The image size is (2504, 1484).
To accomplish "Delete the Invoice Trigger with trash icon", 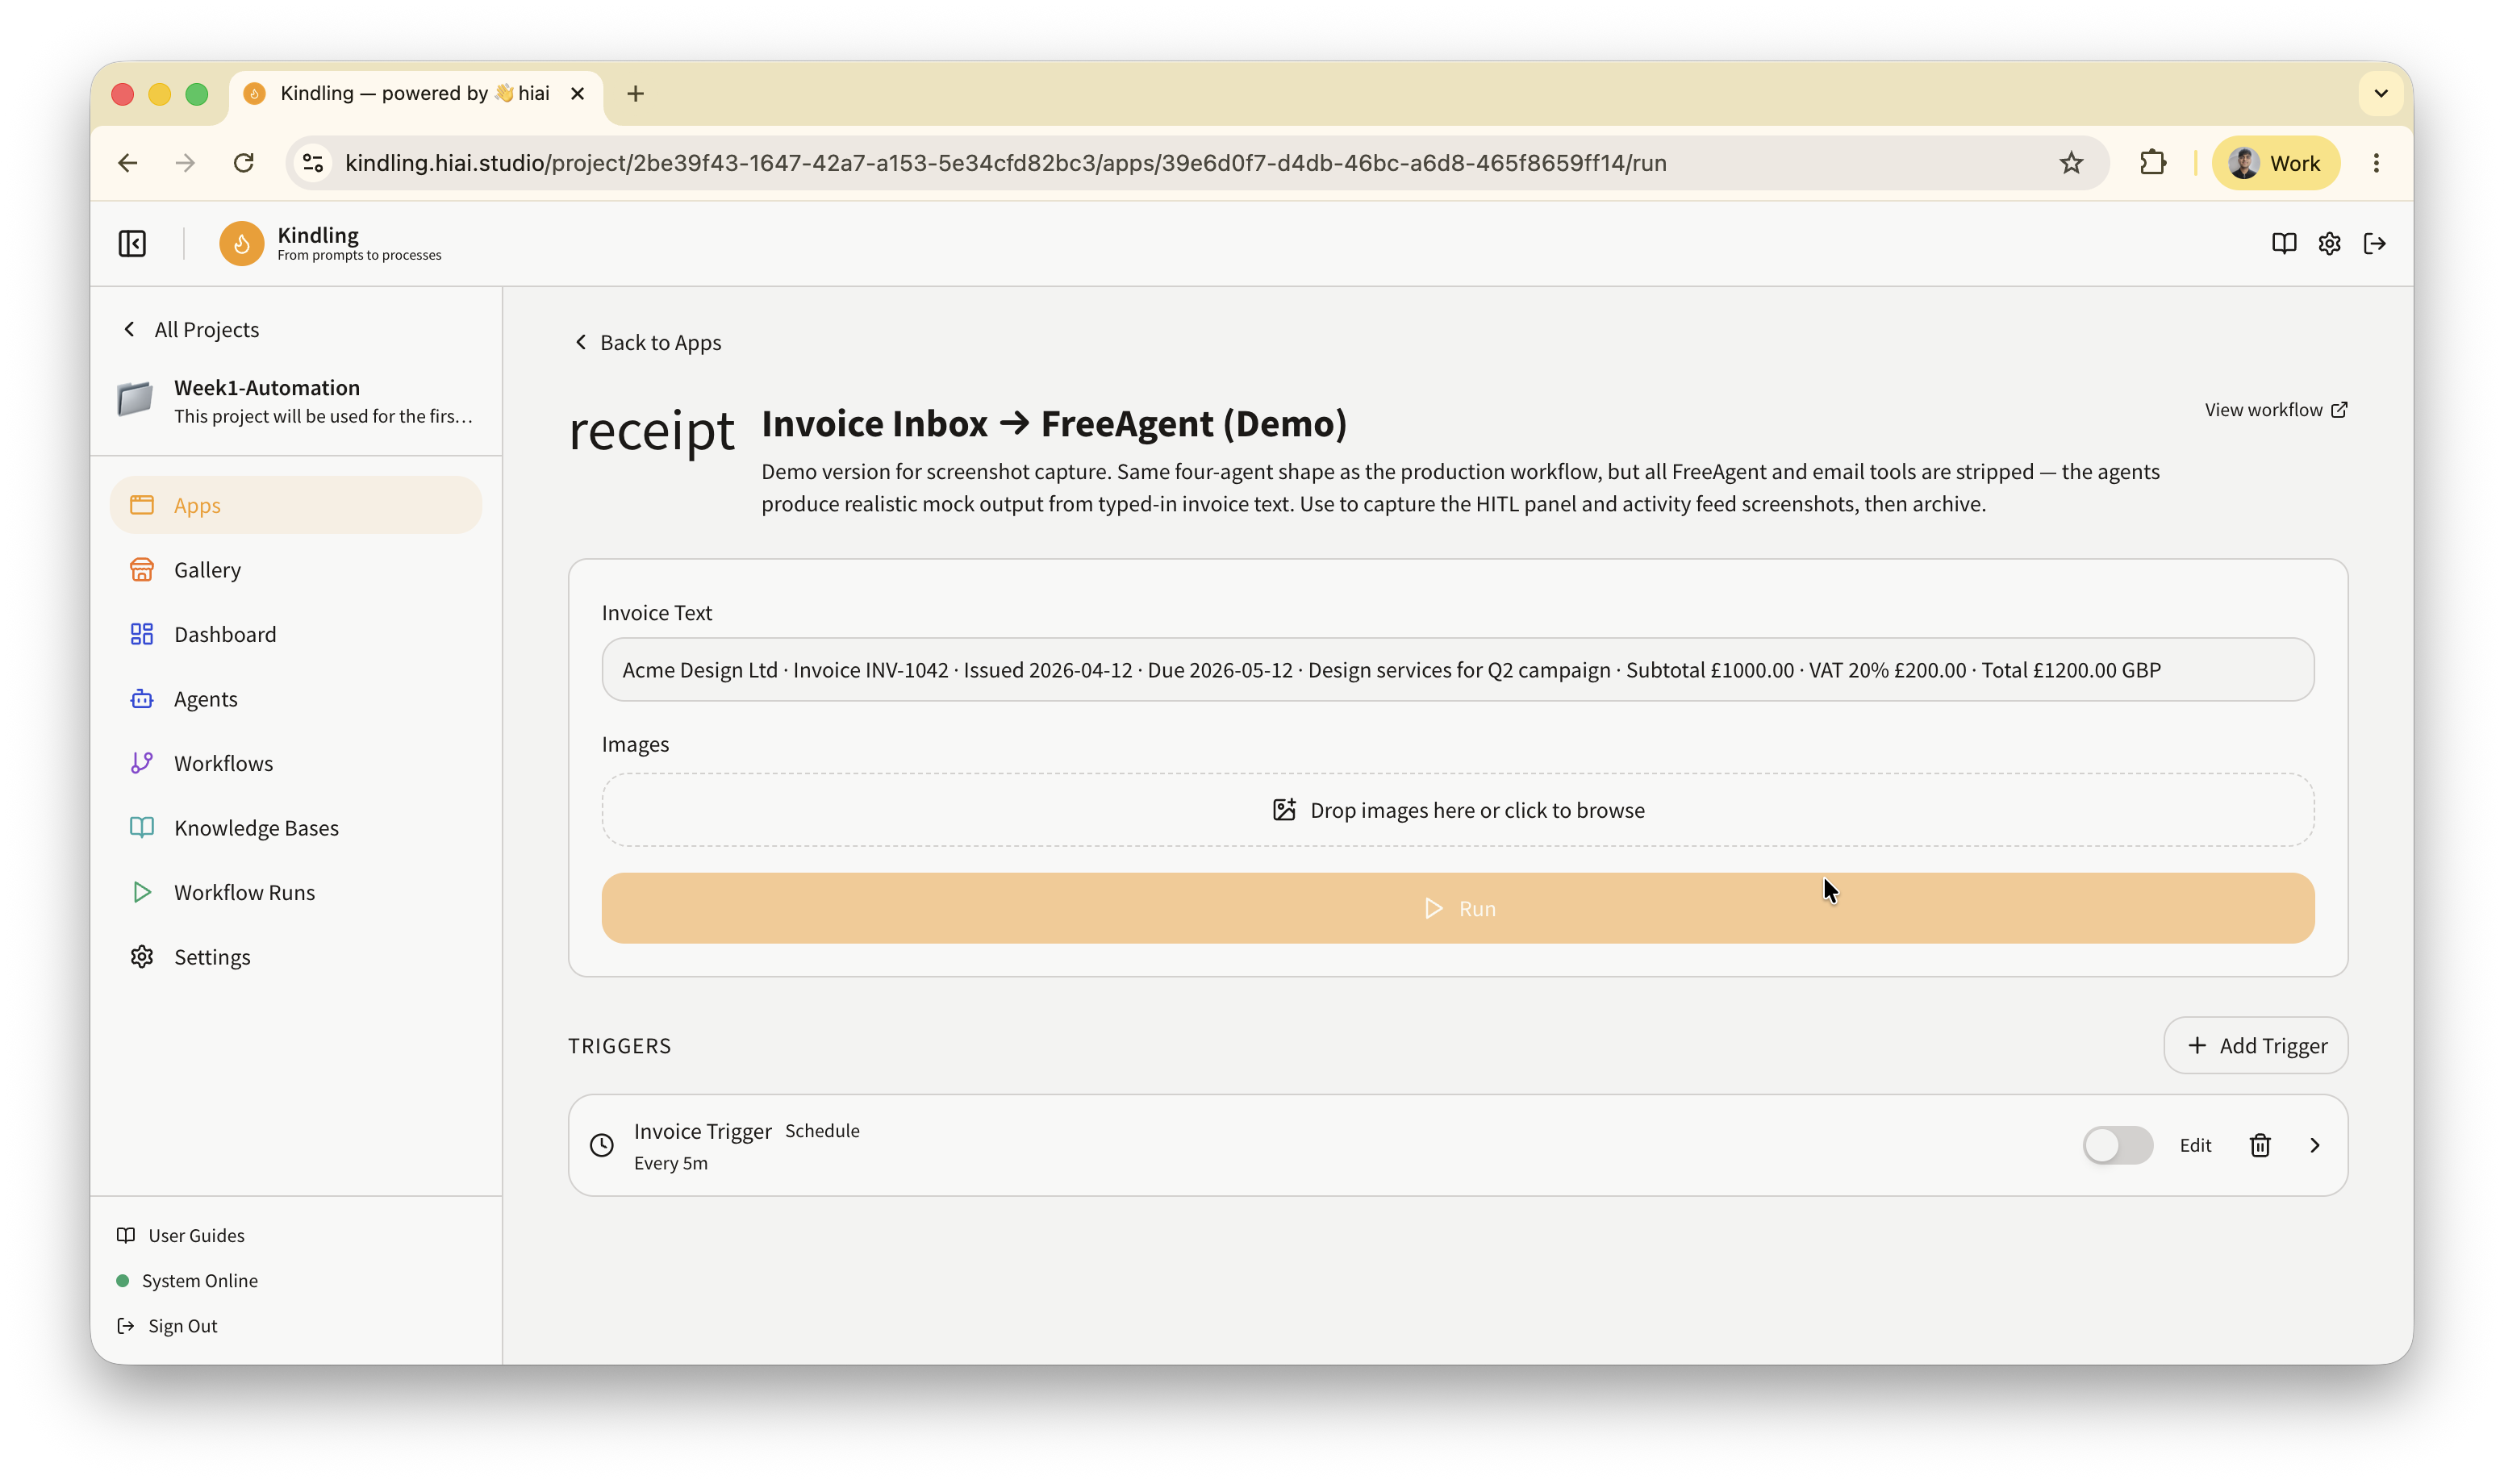I will 2260,1145.
